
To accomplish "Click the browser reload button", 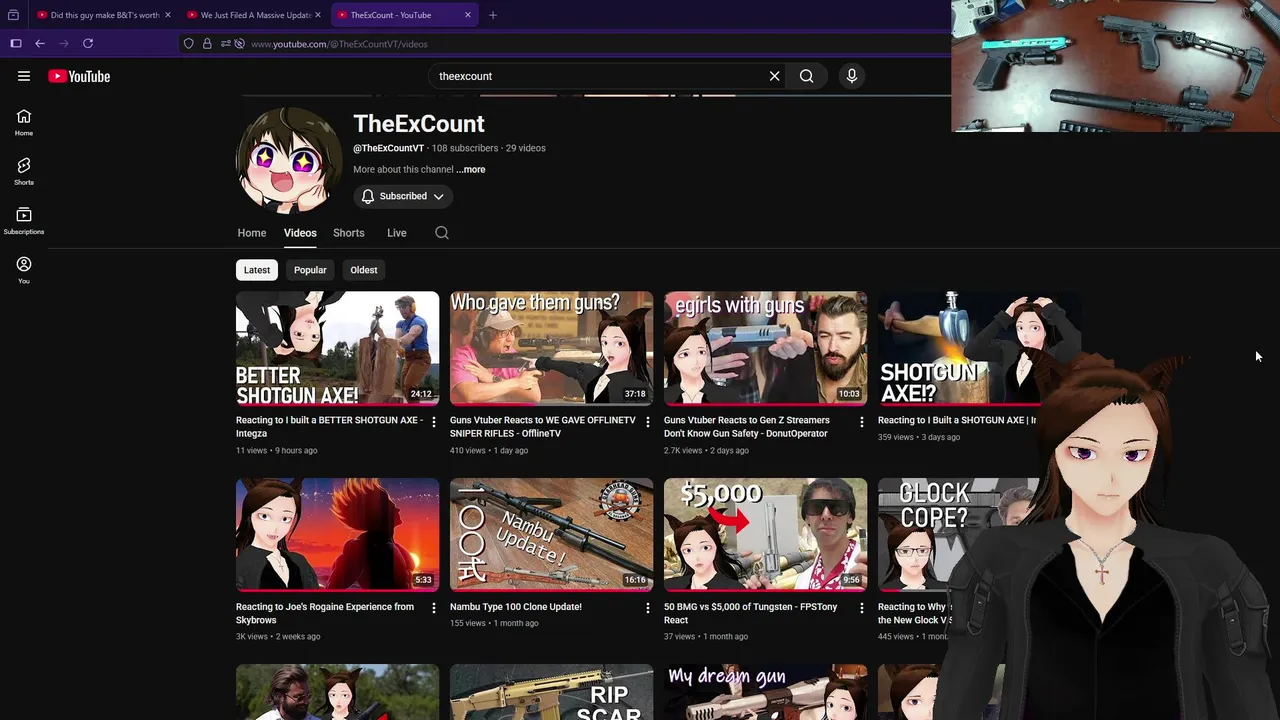I will pyautogui.click(x=88, y=44).
